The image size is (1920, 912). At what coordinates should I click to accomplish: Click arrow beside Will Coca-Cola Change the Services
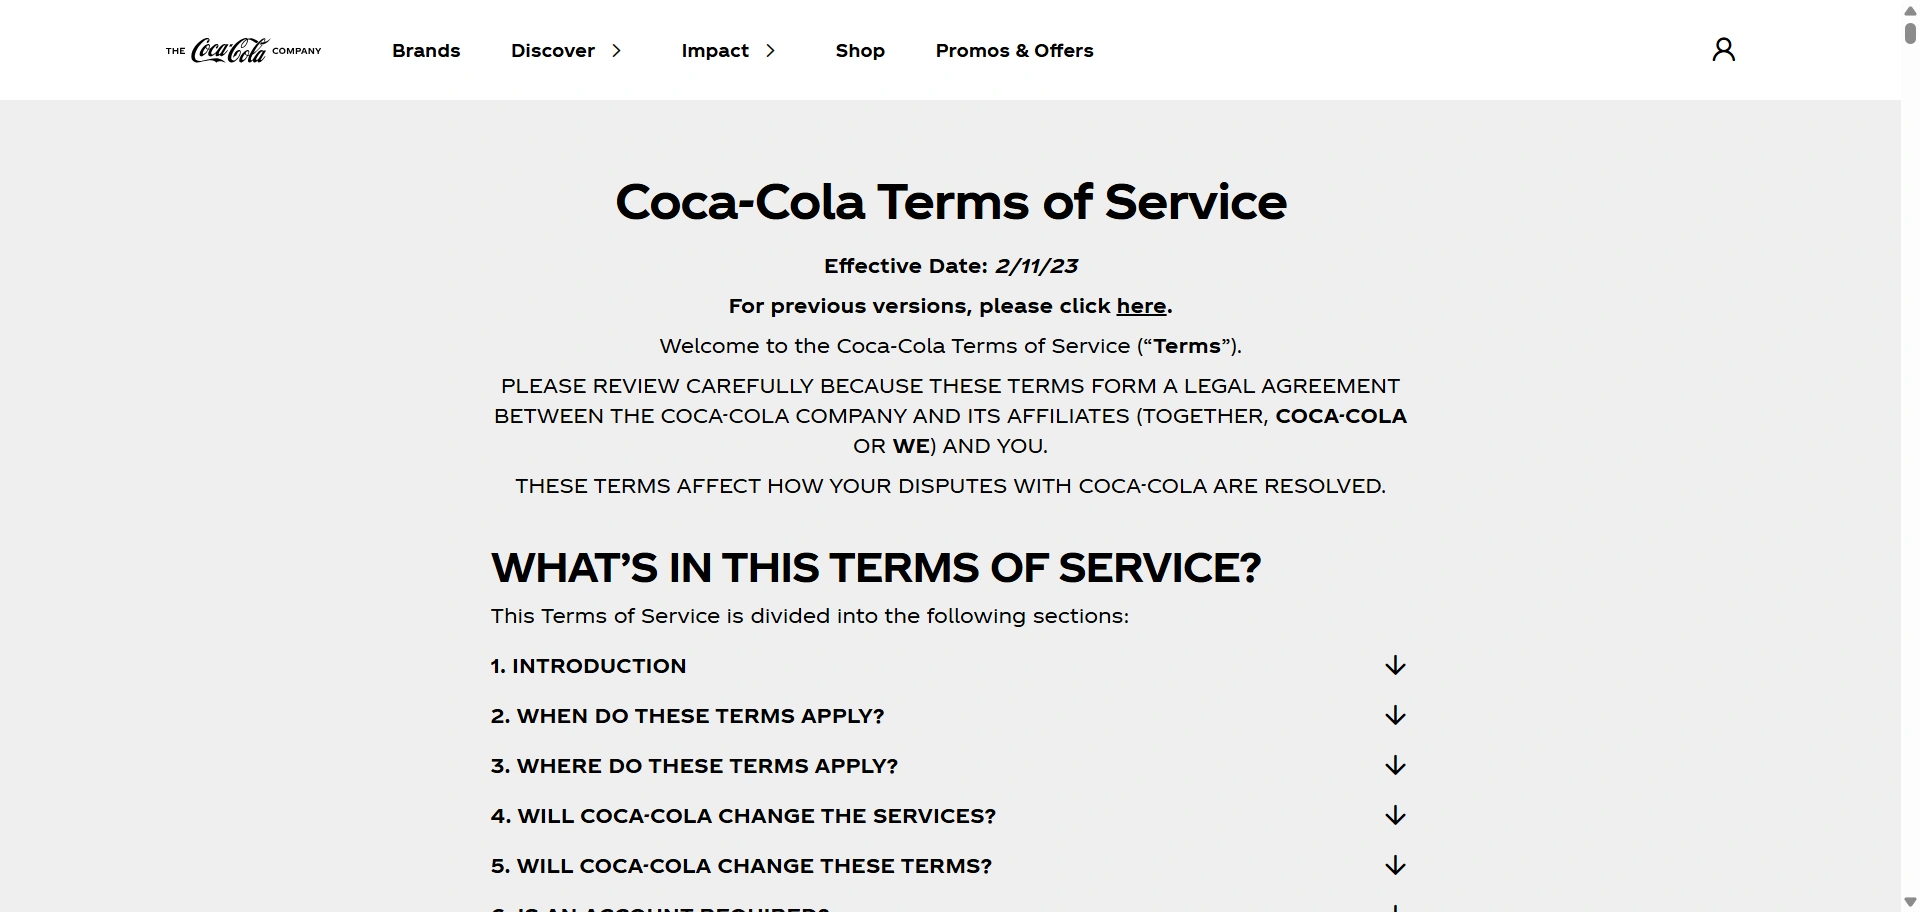click(x=1395, y=816)
